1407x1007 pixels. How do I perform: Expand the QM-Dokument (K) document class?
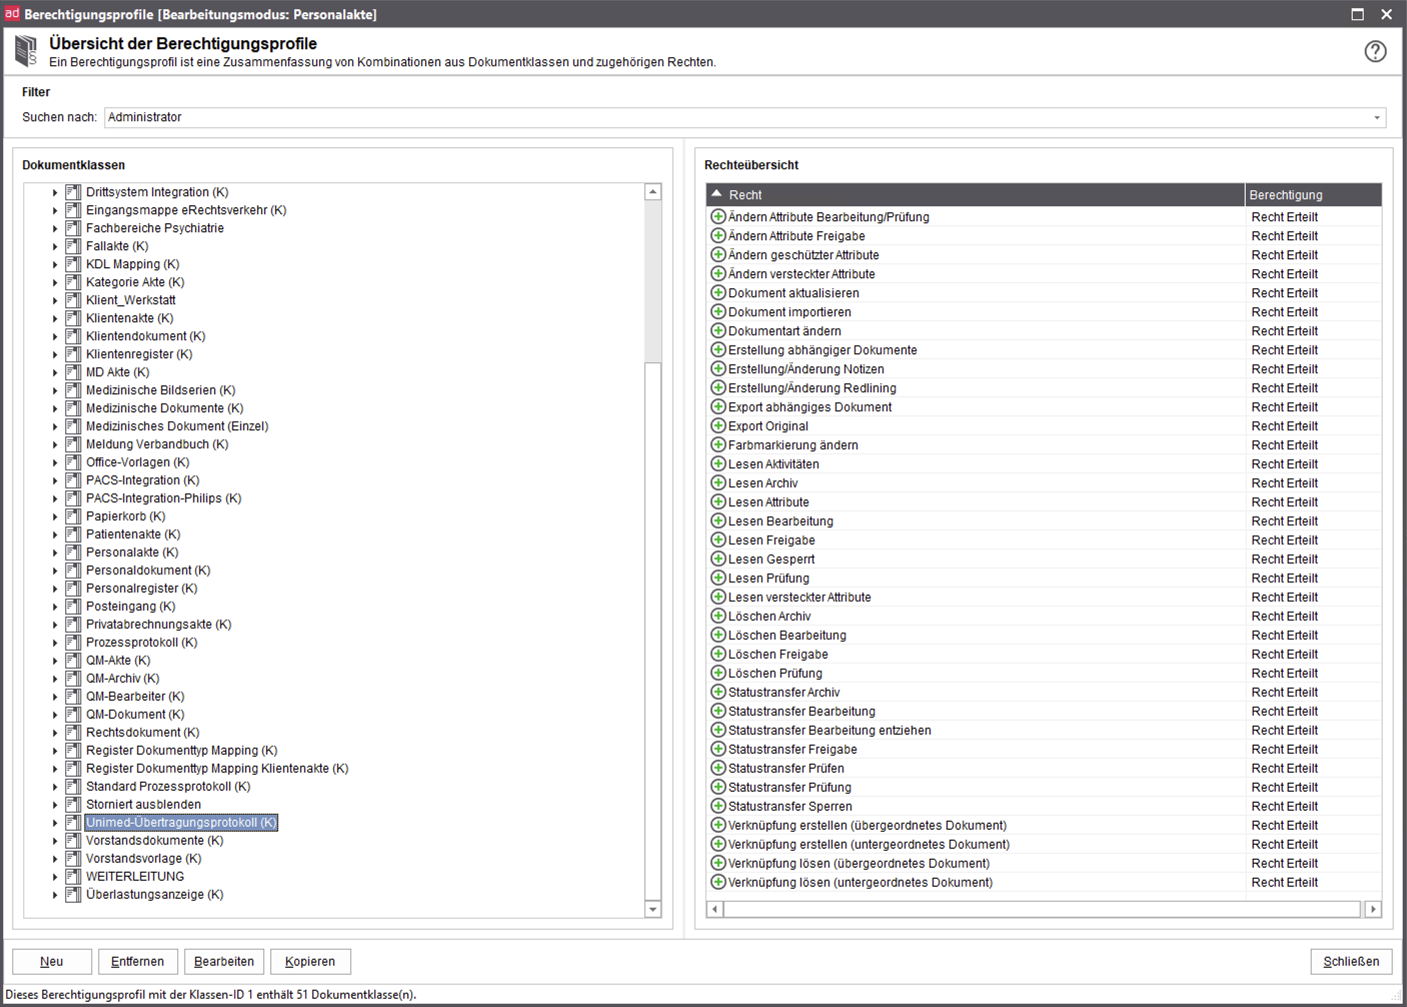[x=54, y=714]
